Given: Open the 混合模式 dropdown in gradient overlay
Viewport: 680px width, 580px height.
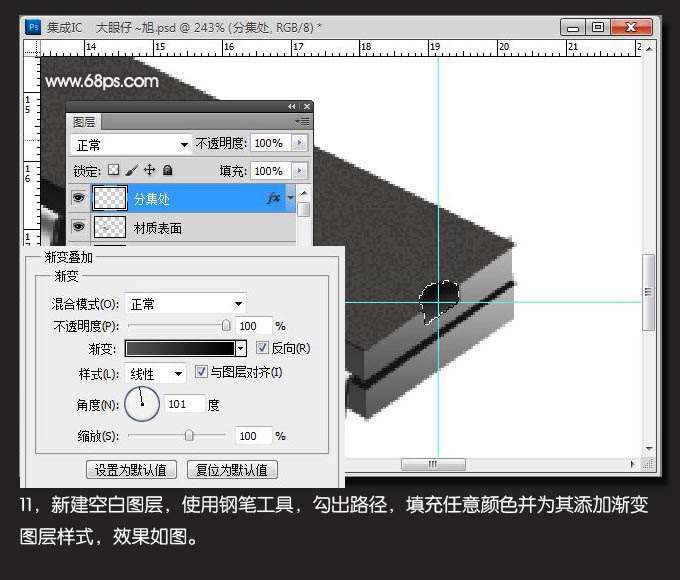Looking at the screenshot, I should point(186,304).
